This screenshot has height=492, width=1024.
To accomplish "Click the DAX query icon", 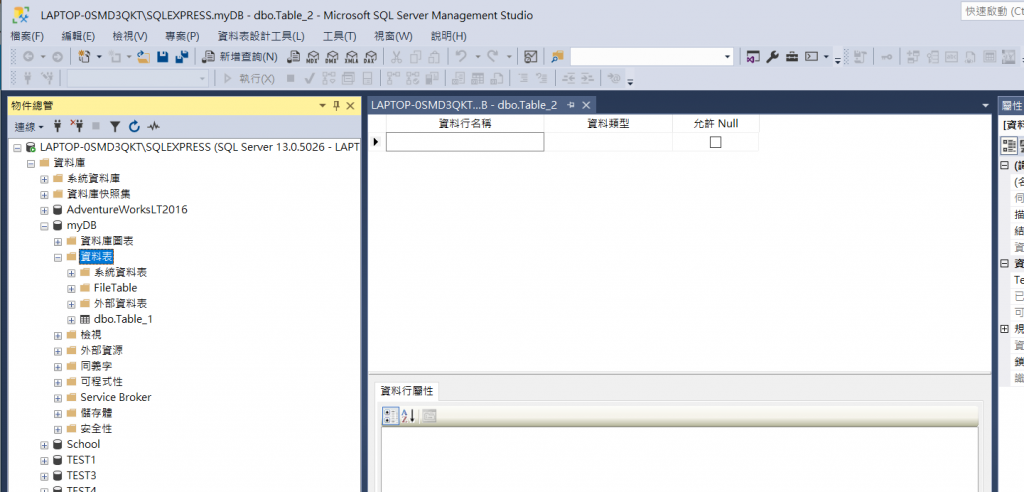I will (371, 57).
